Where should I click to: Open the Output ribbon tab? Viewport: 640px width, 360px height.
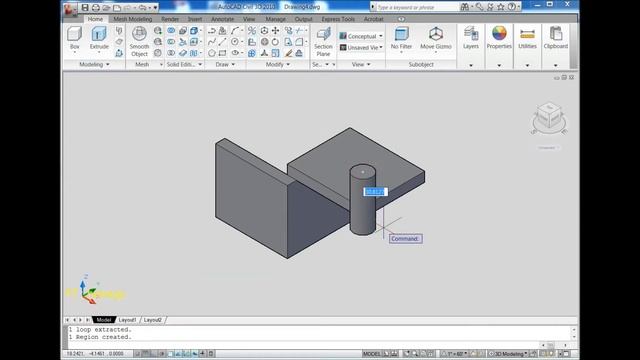(303, 19)
